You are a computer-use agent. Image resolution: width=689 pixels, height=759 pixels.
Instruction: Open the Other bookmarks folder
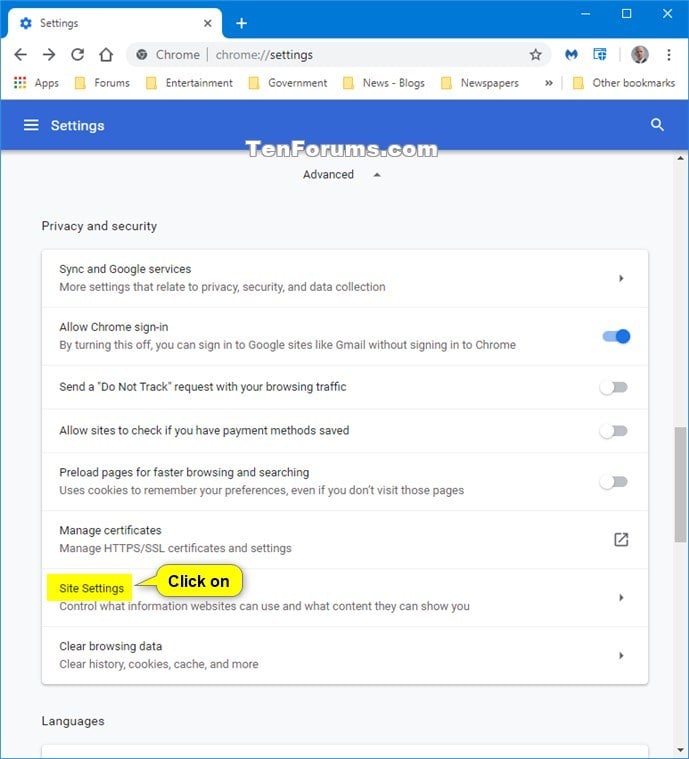coord(624,83)
